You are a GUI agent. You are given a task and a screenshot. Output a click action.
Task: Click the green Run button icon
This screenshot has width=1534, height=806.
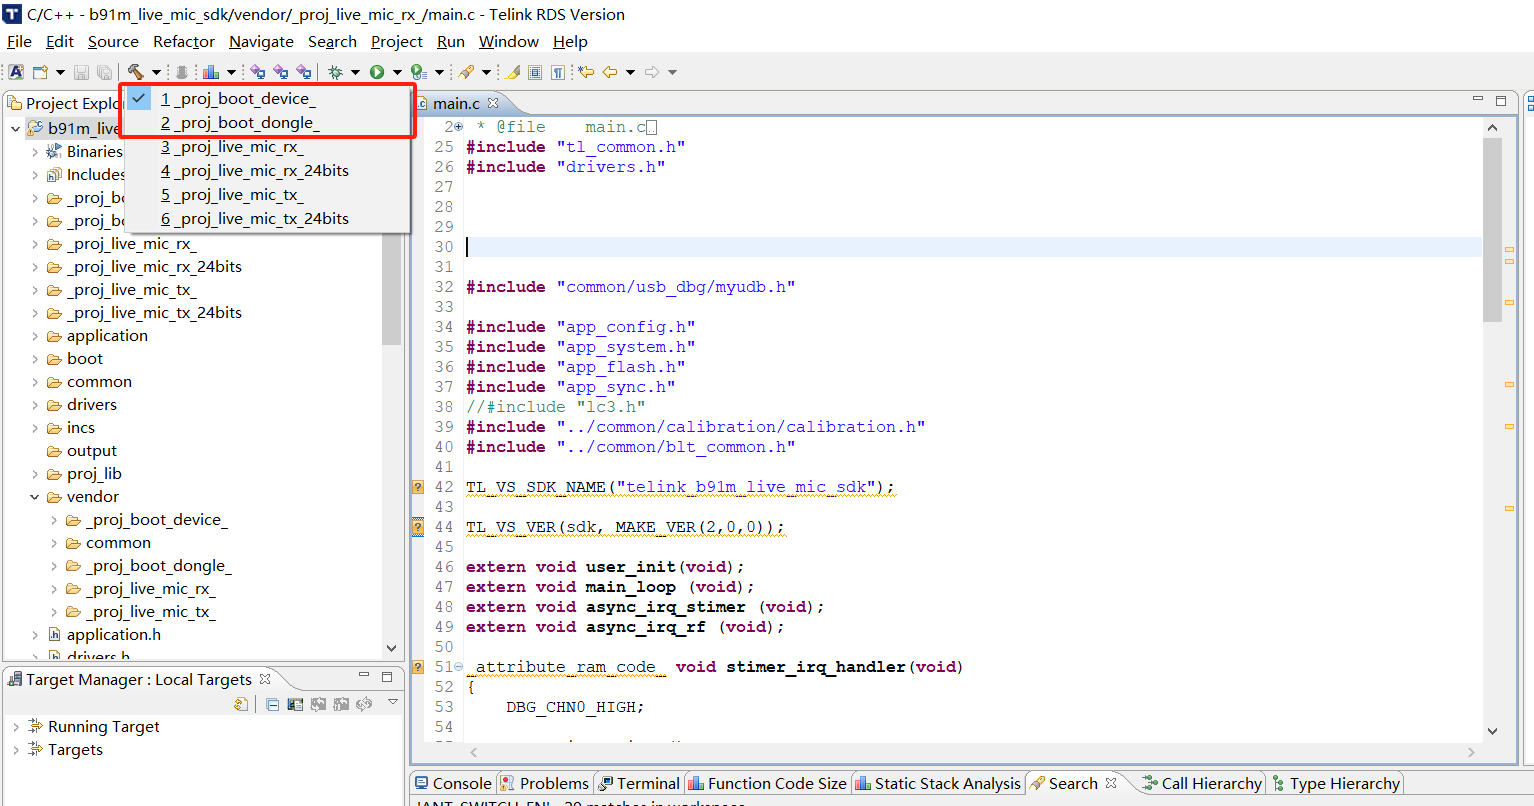[377, 72]
